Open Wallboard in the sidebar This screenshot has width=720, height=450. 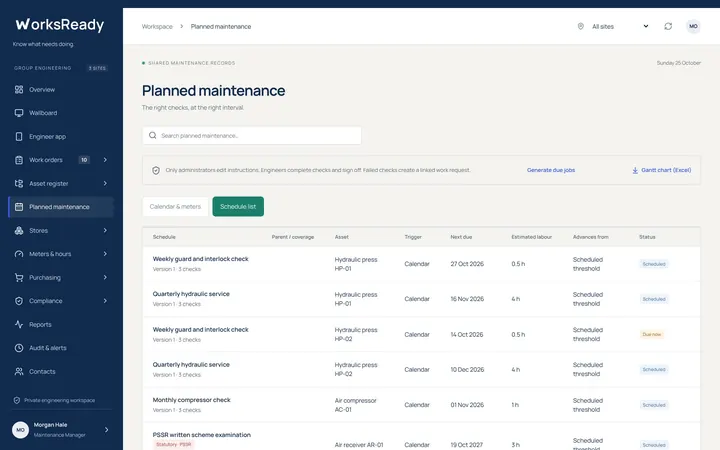pyautogui.click(x=61, y=113)
